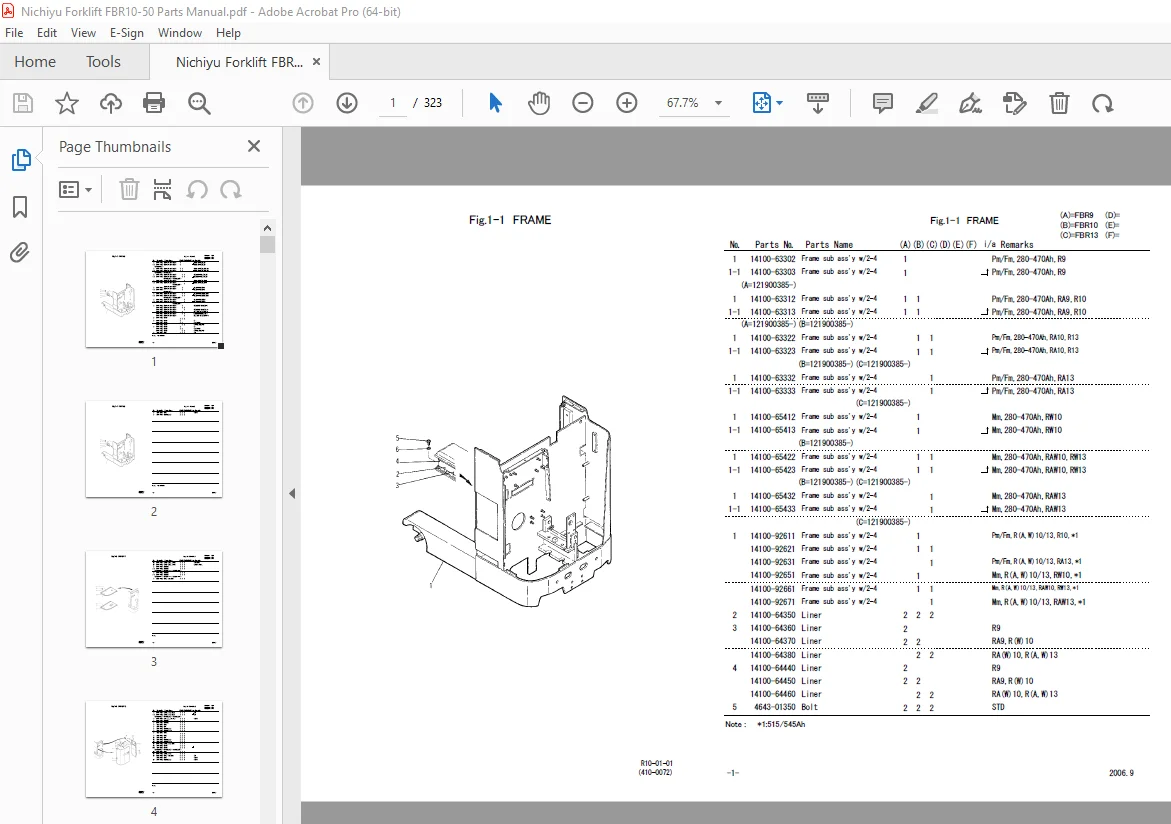Image resolution: width=1171 pixels, height=824 pixels.
Task: Click the Save file icon
Action: tap(23, 103)
